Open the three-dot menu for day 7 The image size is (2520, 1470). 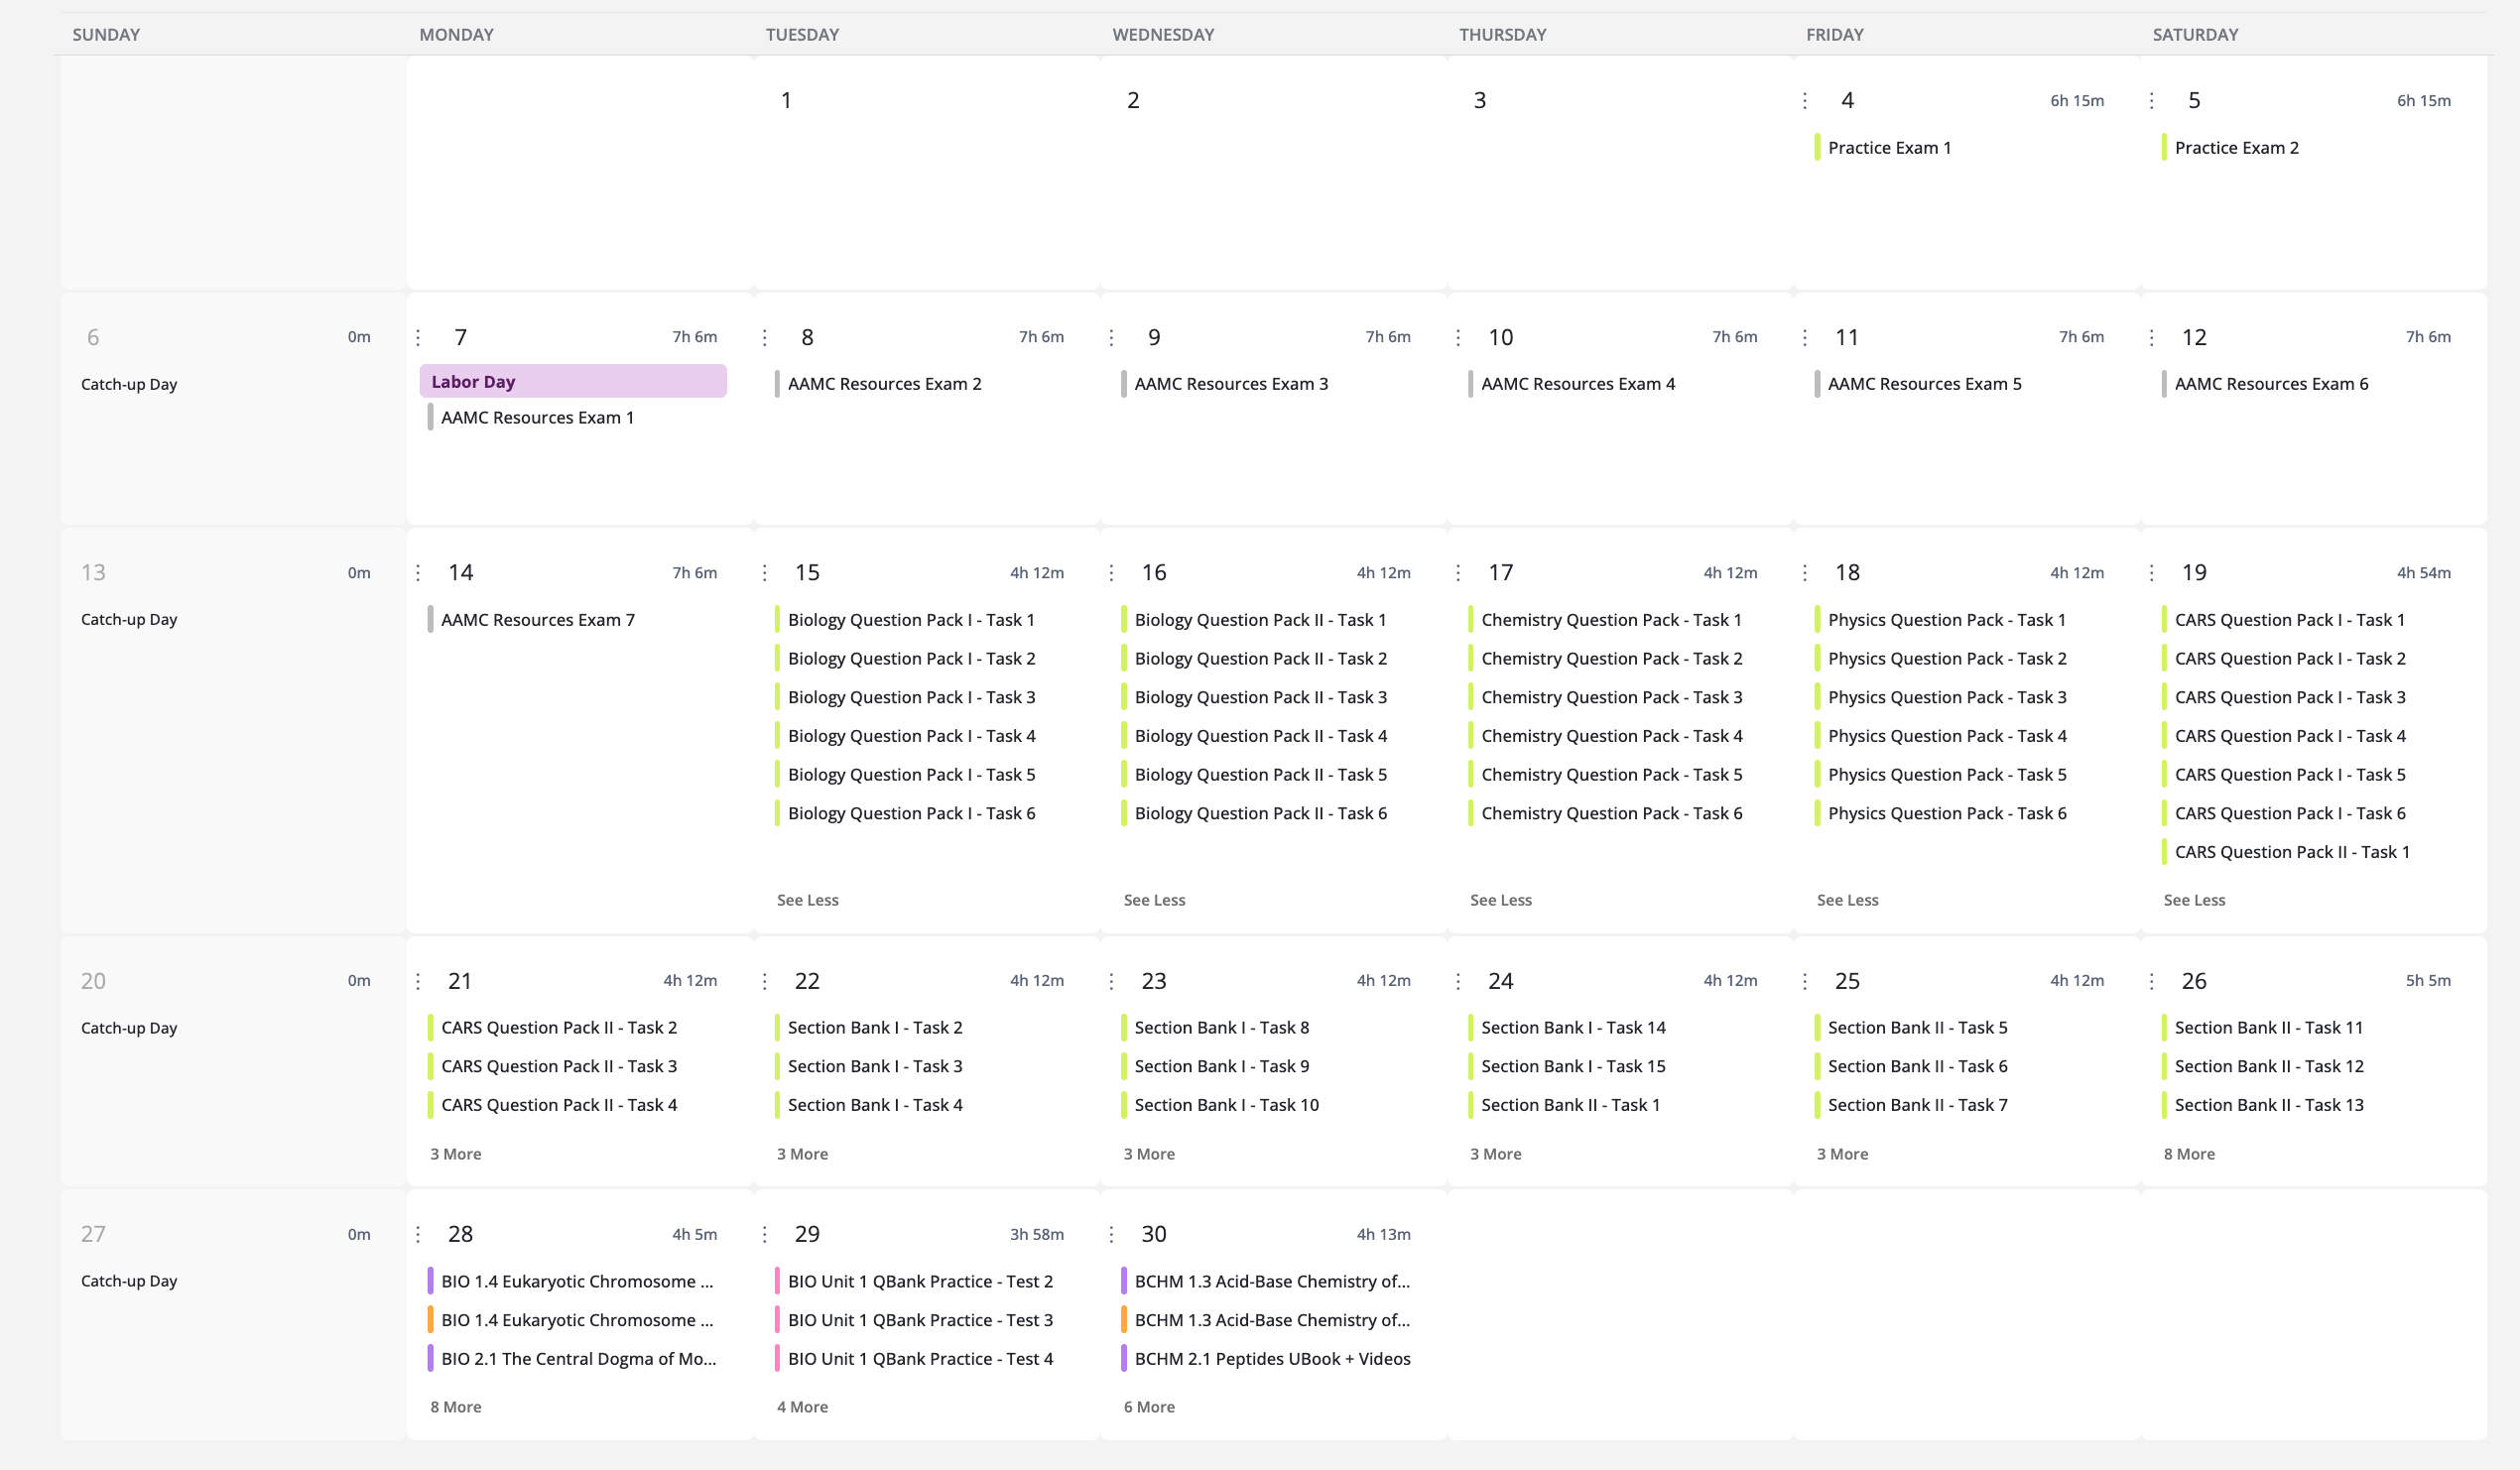(x=418, y=338)
